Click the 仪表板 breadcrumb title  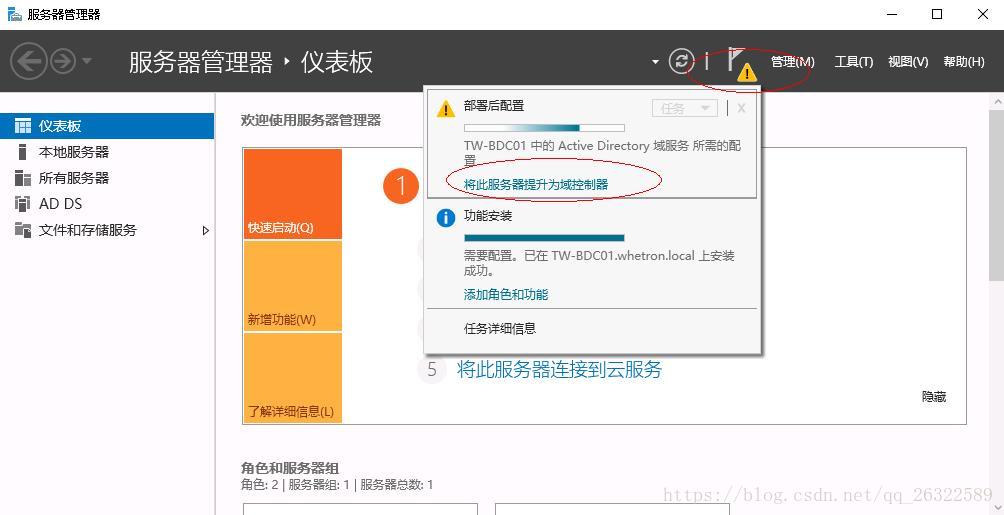point(337,62)
